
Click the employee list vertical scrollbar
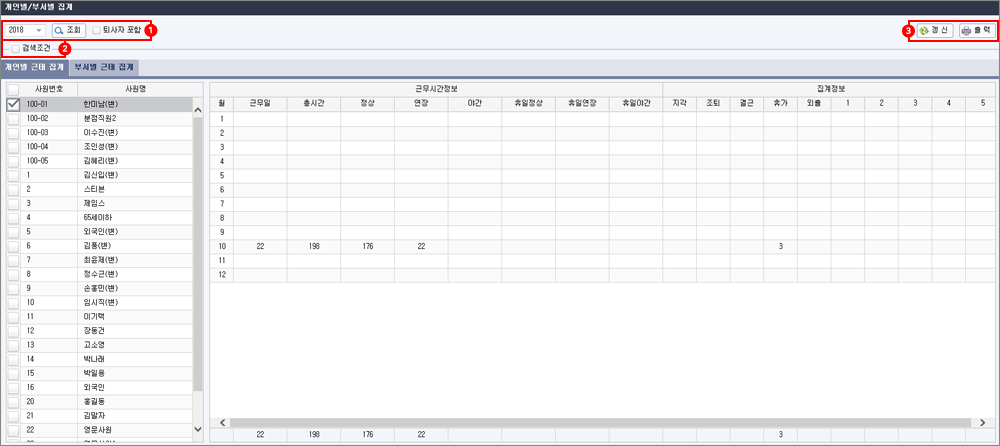pos(196,260)
